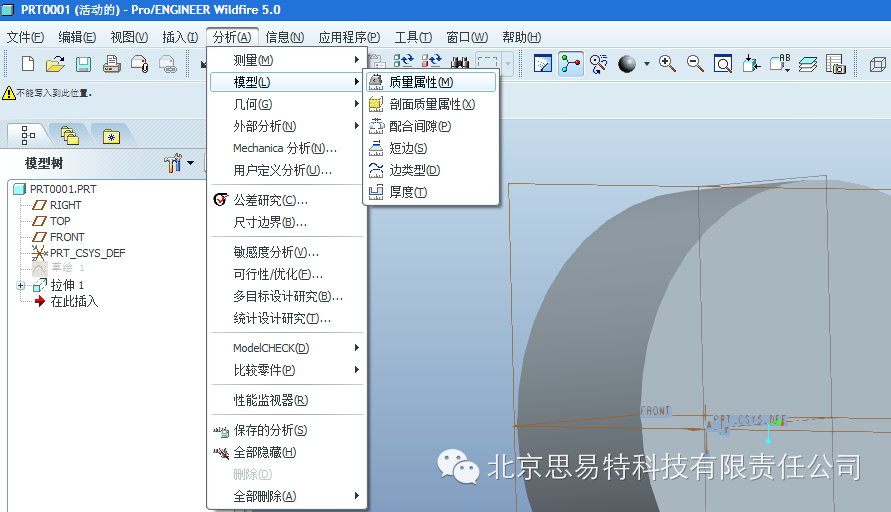Screen dimensions: 891x512
Task: Click the Save disk icon
Action: coord(84,64)
